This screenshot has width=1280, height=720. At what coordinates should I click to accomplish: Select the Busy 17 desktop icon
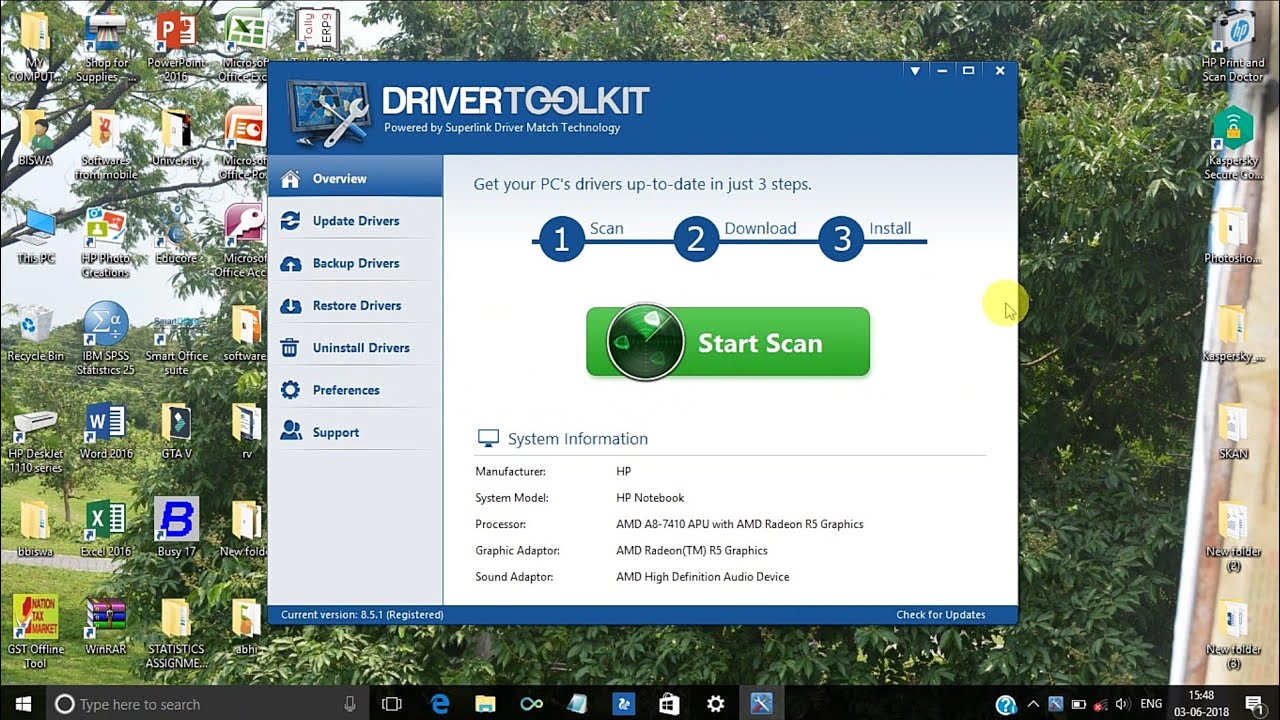176,529
